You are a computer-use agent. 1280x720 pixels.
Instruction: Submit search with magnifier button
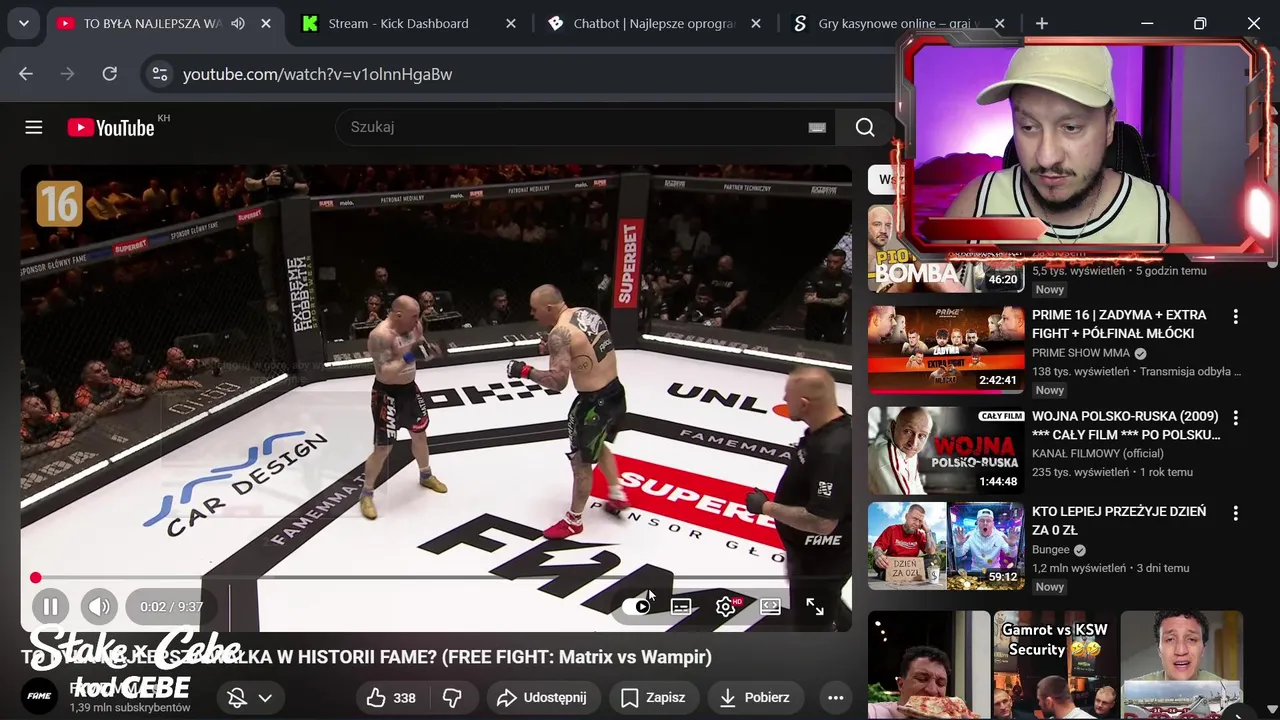click(x=865, y=127)
